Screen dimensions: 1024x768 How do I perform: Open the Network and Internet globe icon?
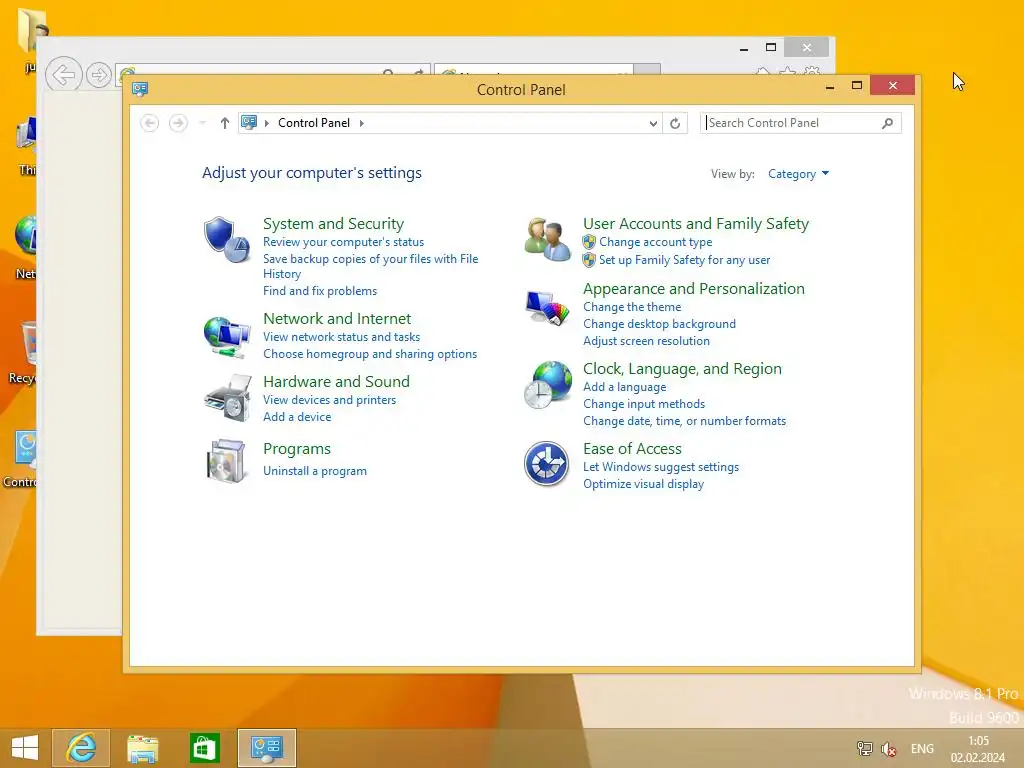coord(227,337)
